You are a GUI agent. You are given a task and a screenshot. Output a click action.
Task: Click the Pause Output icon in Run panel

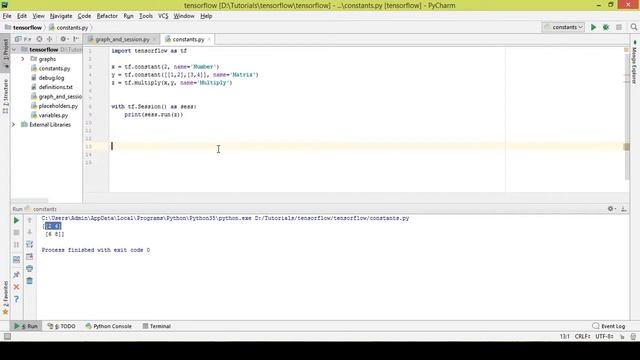click(16, 244)
